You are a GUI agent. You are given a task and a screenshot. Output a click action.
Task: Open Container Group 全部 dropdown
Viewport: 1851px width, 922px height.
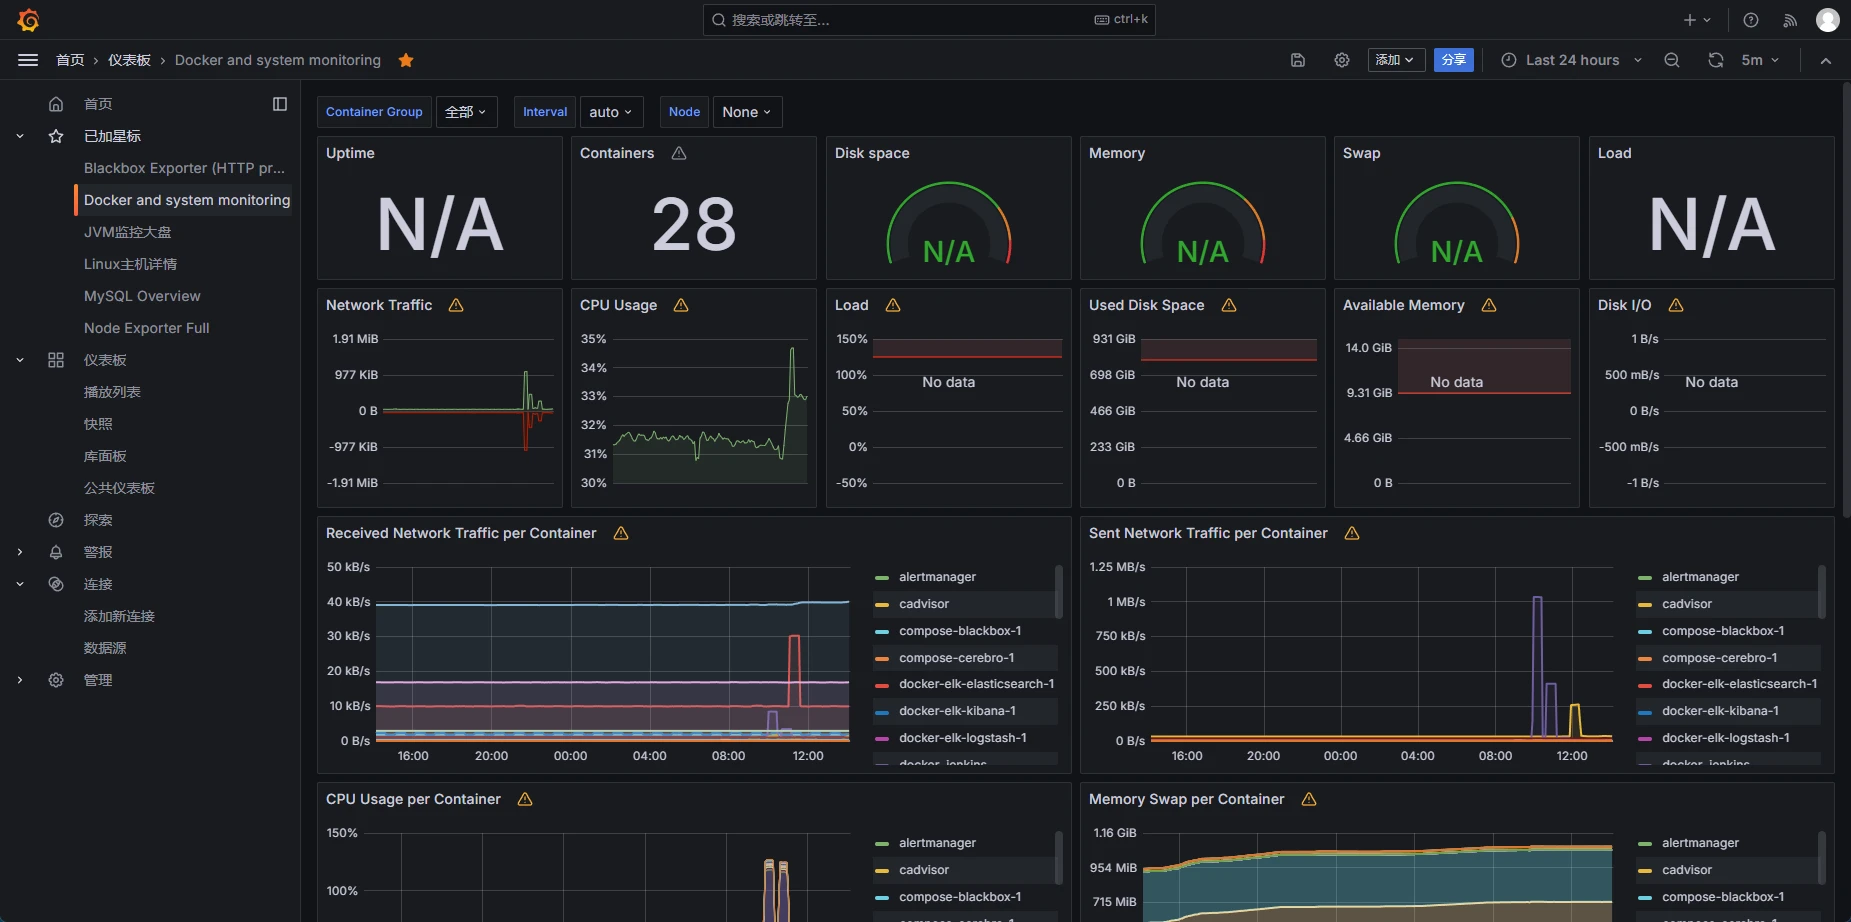[467, 112]
